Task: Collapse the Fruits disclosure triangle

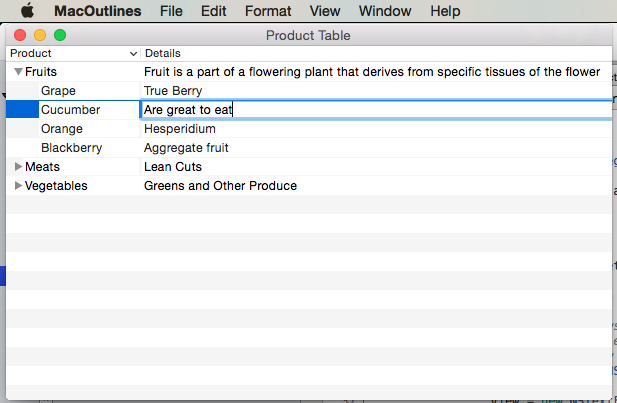Action: pos(18,72)
